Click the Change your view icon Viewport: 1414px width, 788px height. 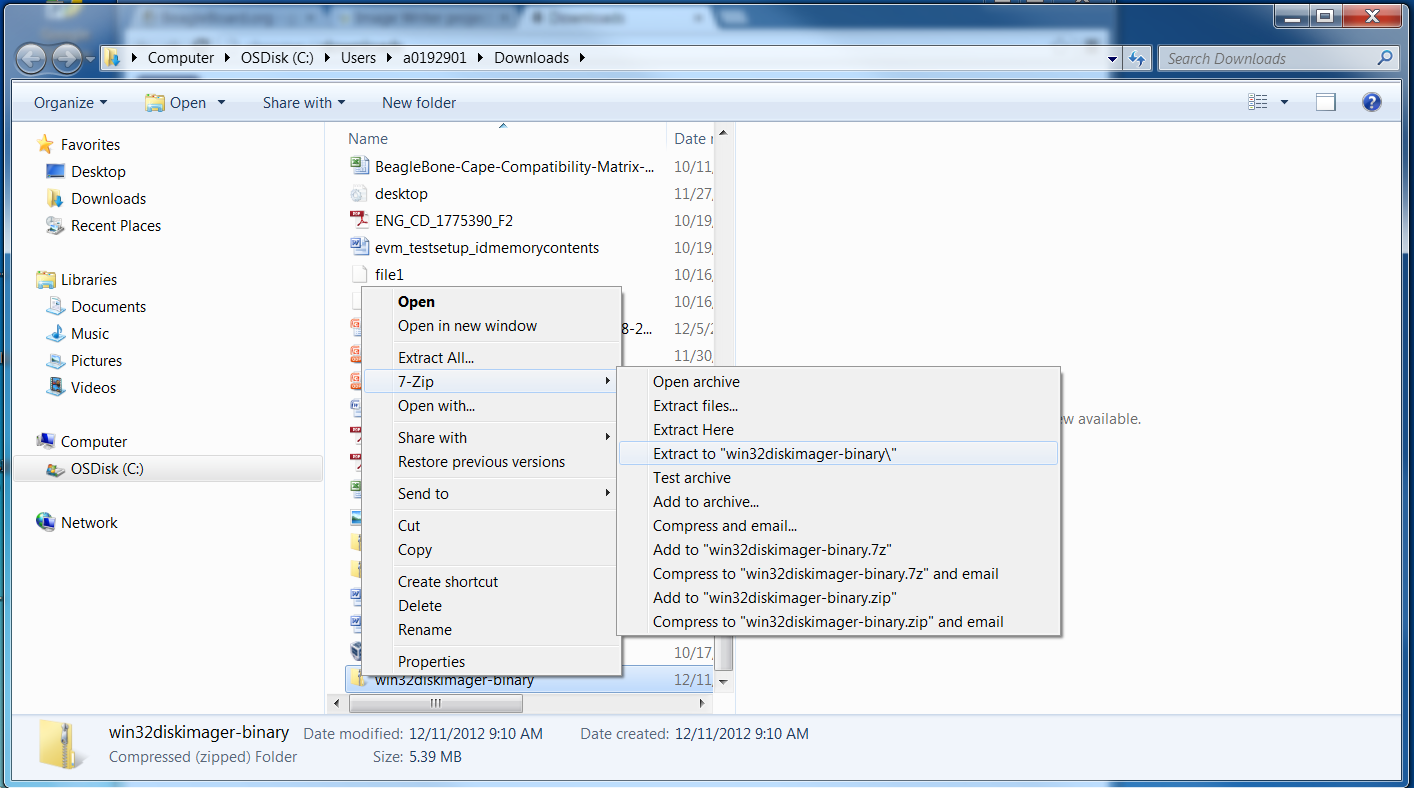pos(1258,102)
